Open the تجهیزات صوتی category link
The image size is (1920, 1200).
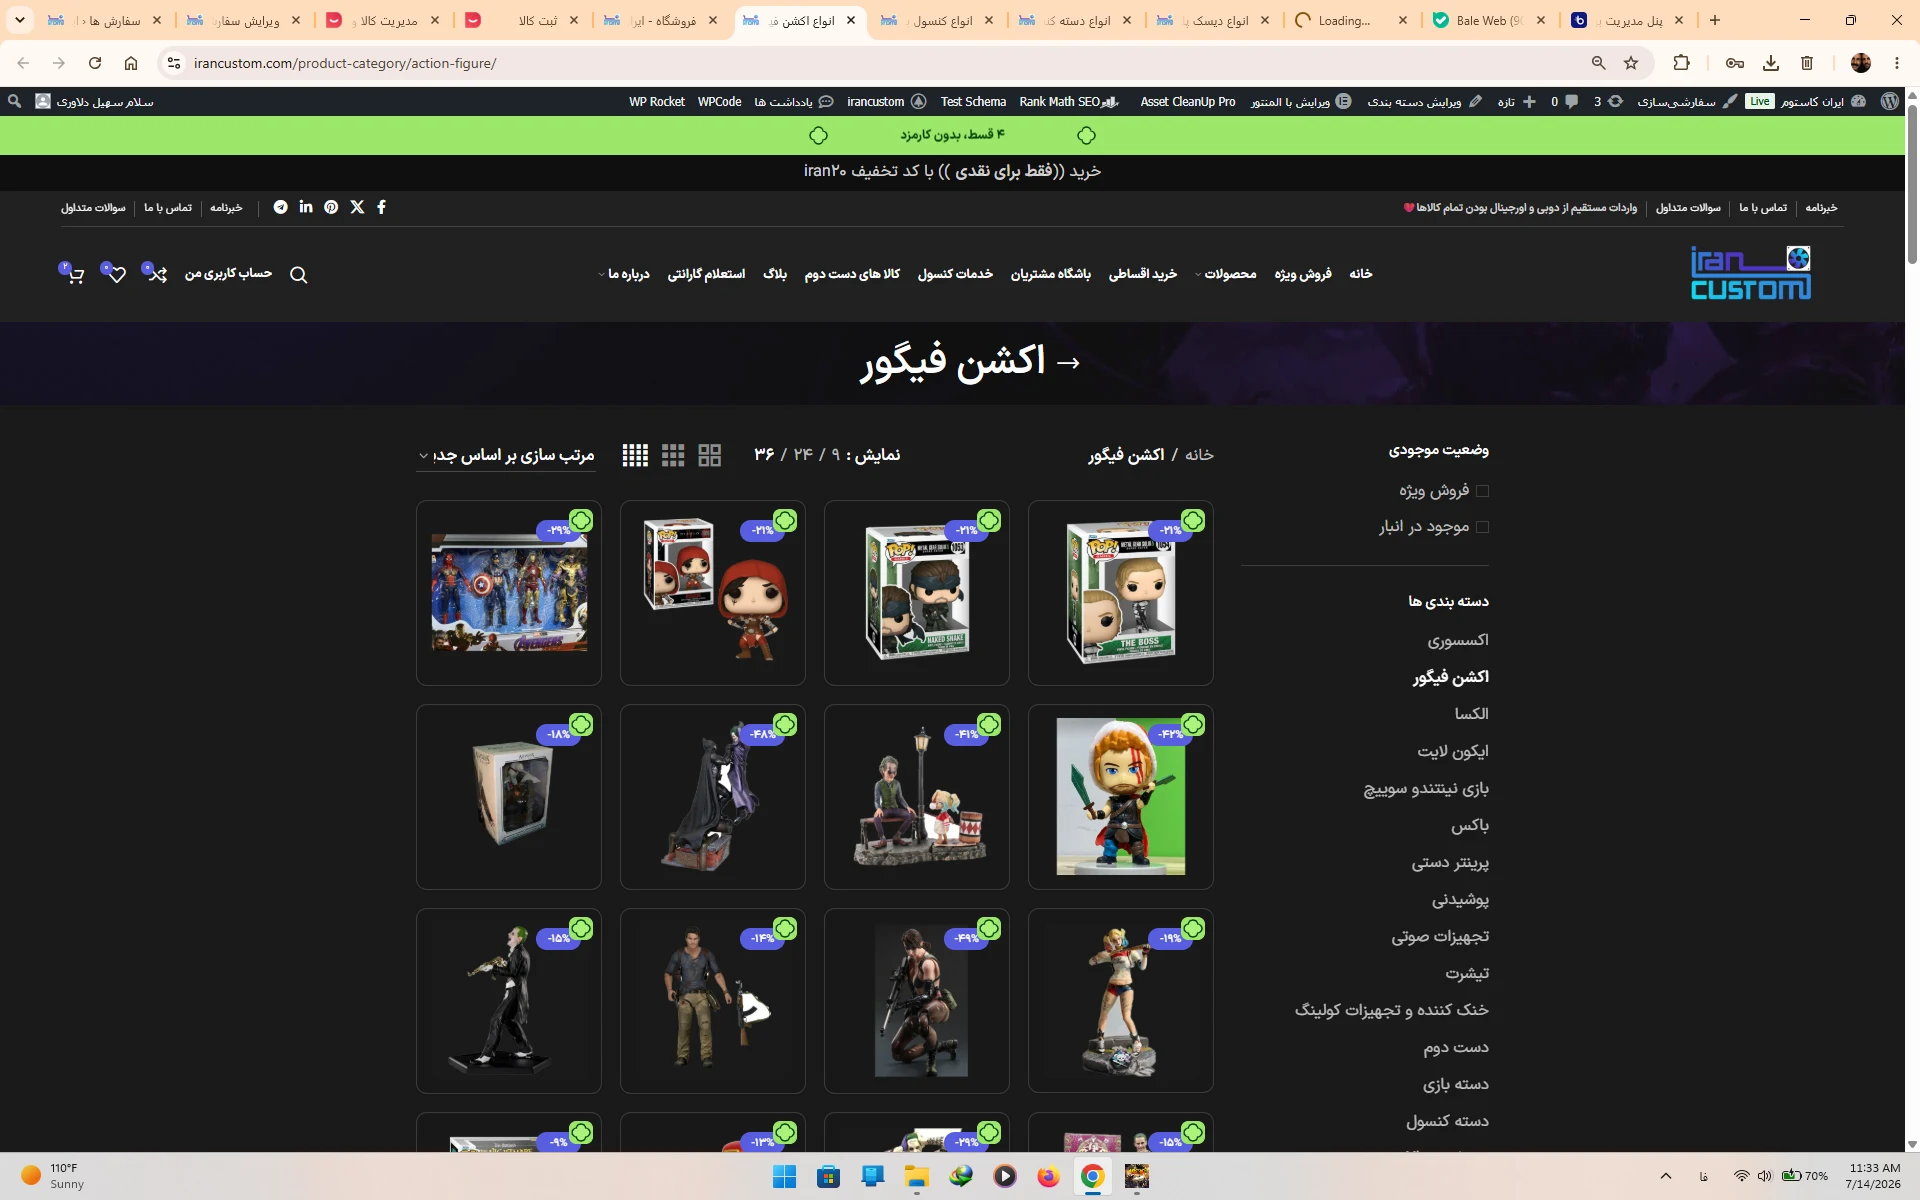point(1440,936)
